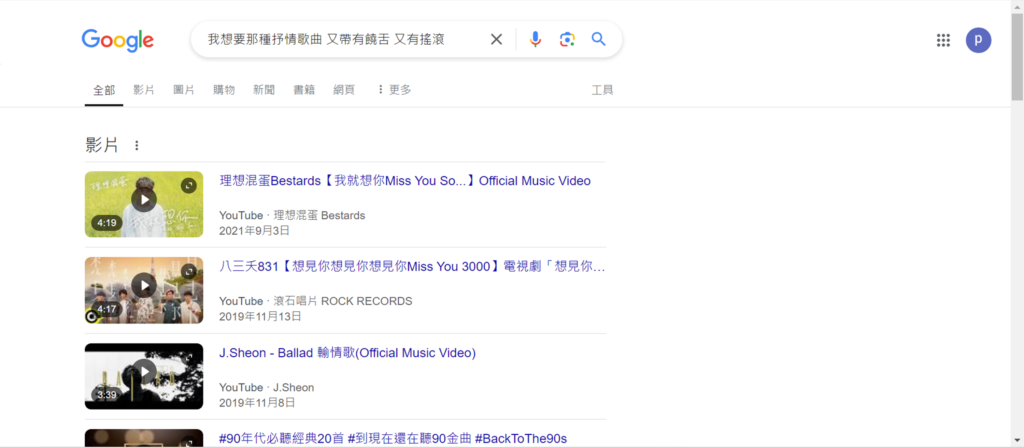This screenshot has width=1024, height=447.
Task: Play the 3:39 J.Sheon video thumbnail
Action: [x=144, y=376]
